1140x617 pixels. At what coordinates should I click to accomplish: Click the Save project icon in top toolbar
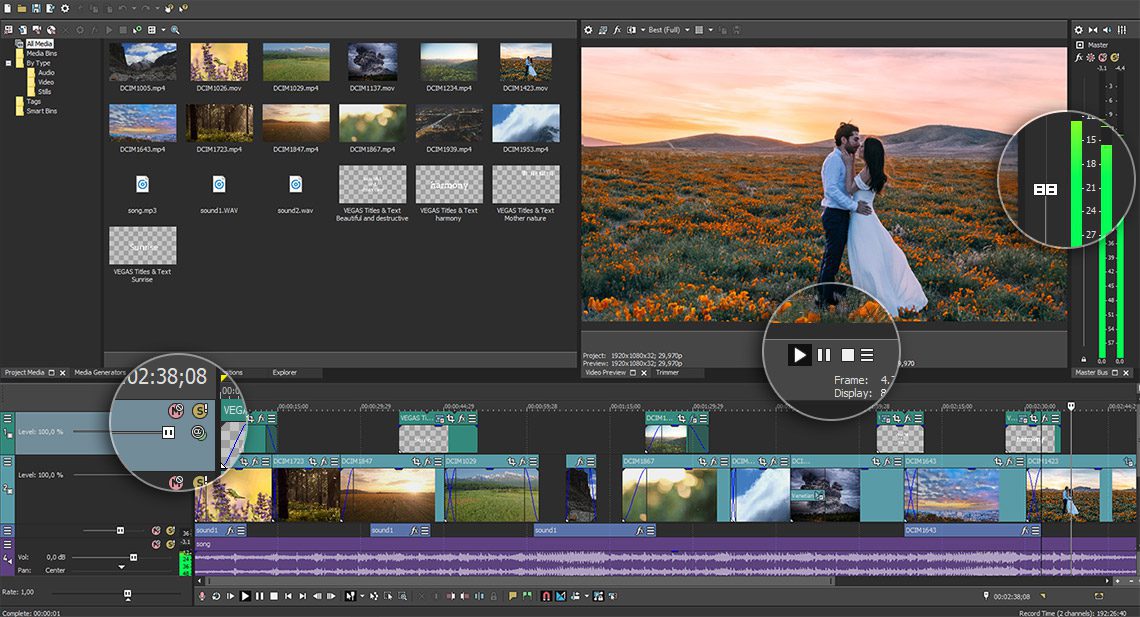[35, 8]
